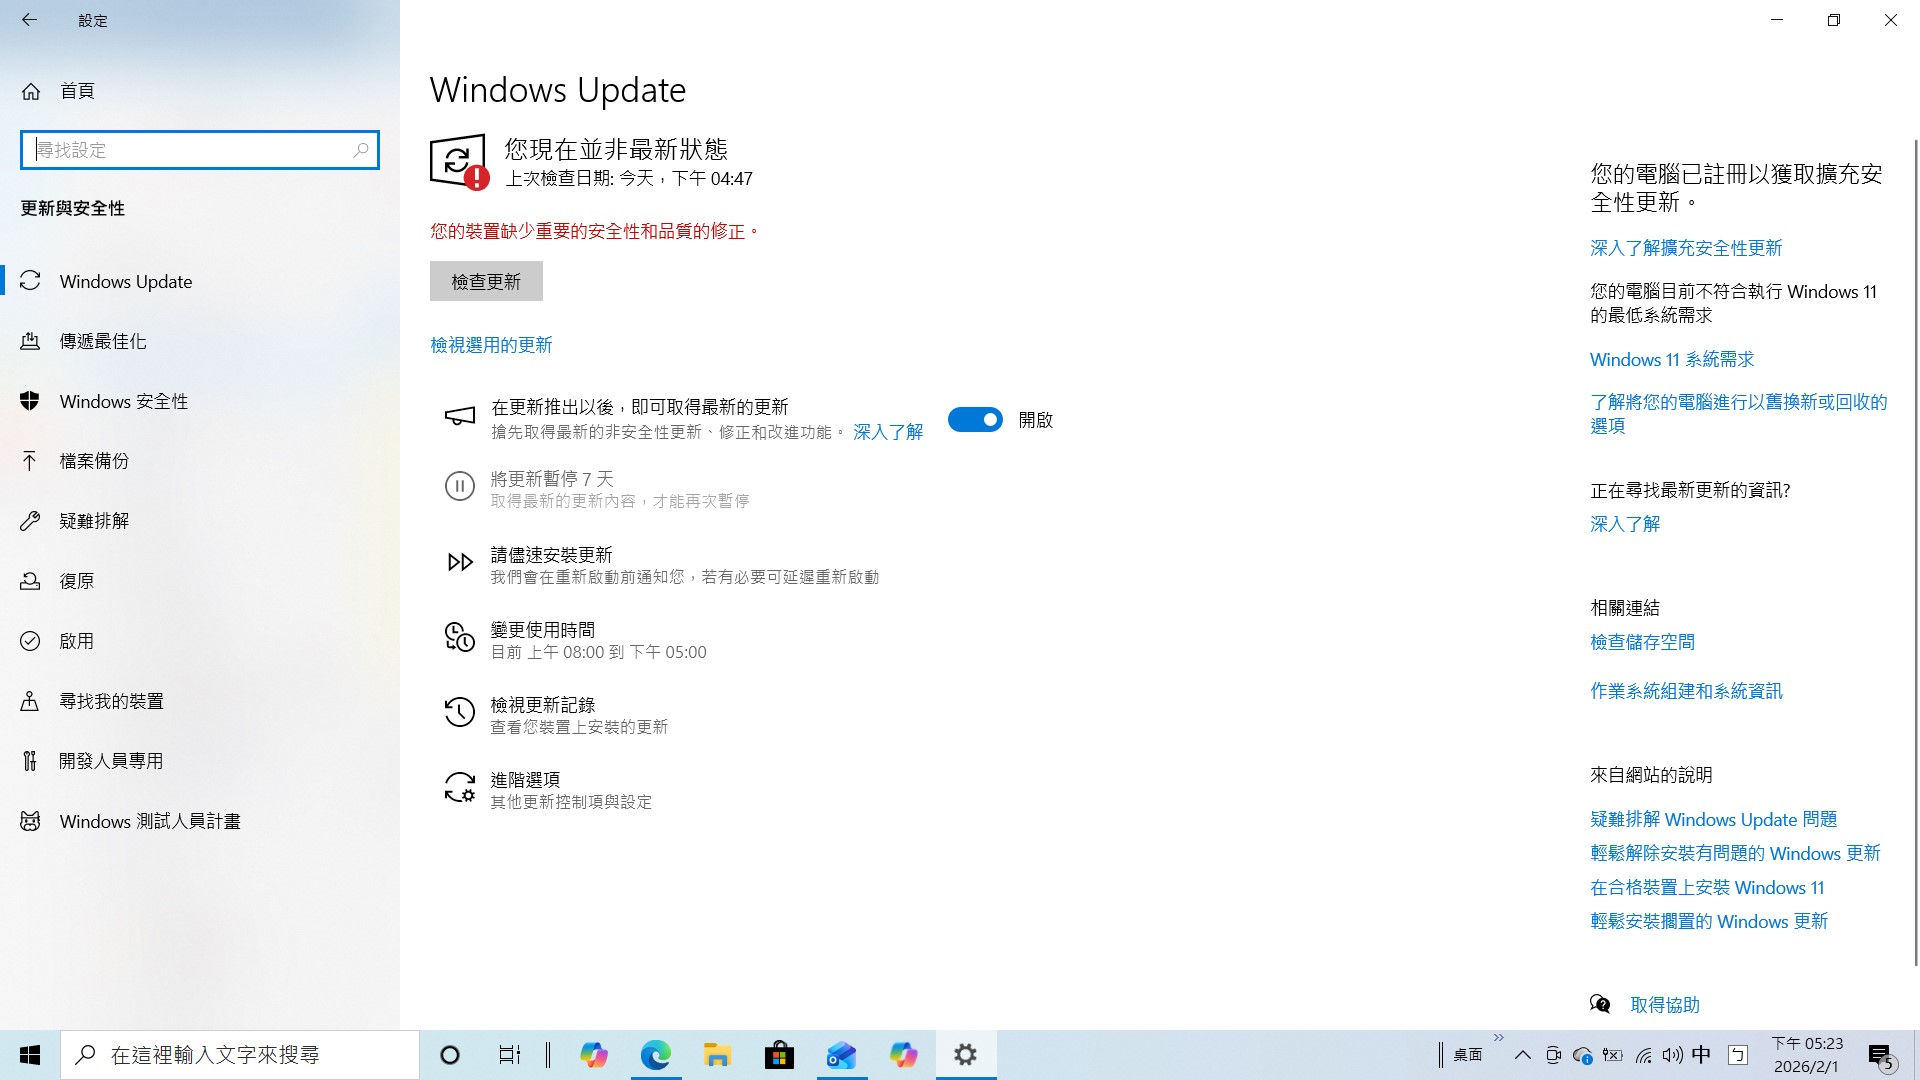
Task: Click the 啟用 activation checkmark icon
Action: (30, 641)
